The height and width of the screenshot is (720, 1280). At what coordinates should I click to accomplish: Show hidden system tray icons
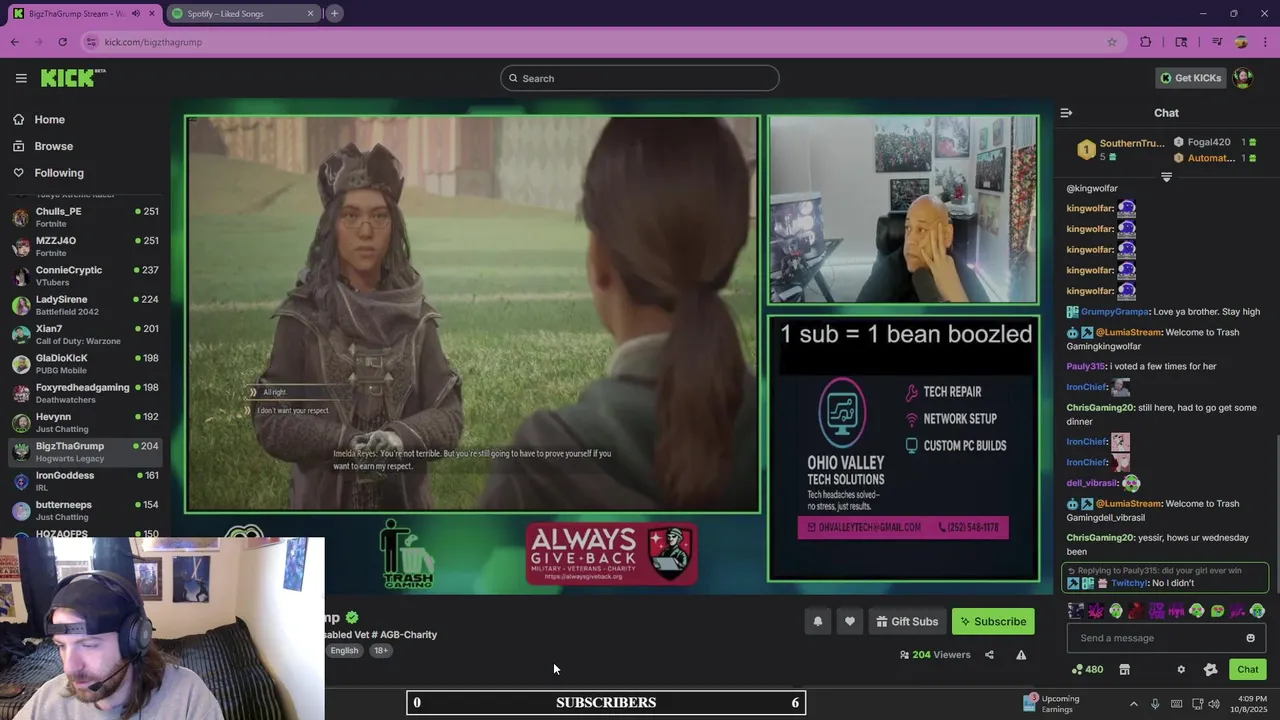pos(1133,704)
